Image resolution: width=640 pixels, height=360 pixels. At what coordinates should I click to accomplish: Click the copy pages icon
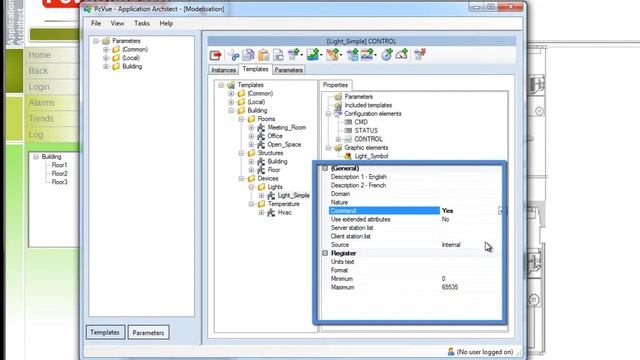coord(248,55)
